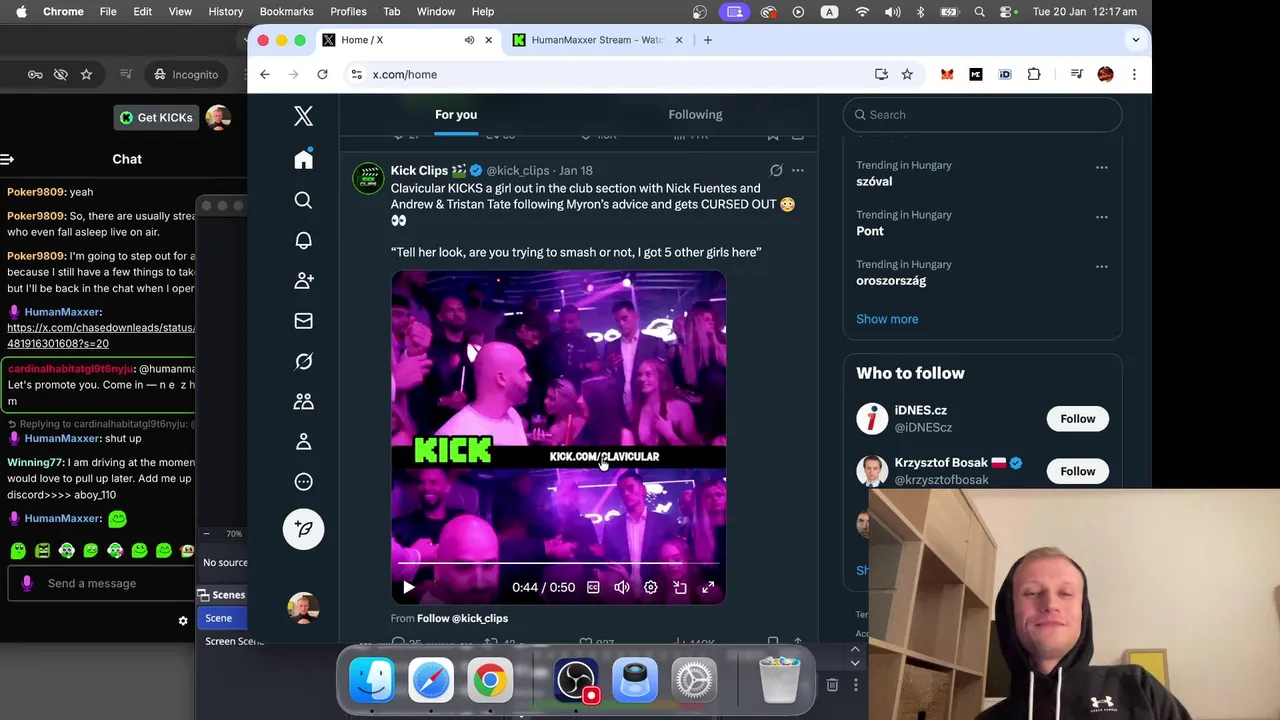Click the X Search field
Image resolution: width=1280 pixels, height=720 pixels.
click(x=982, y=115)
